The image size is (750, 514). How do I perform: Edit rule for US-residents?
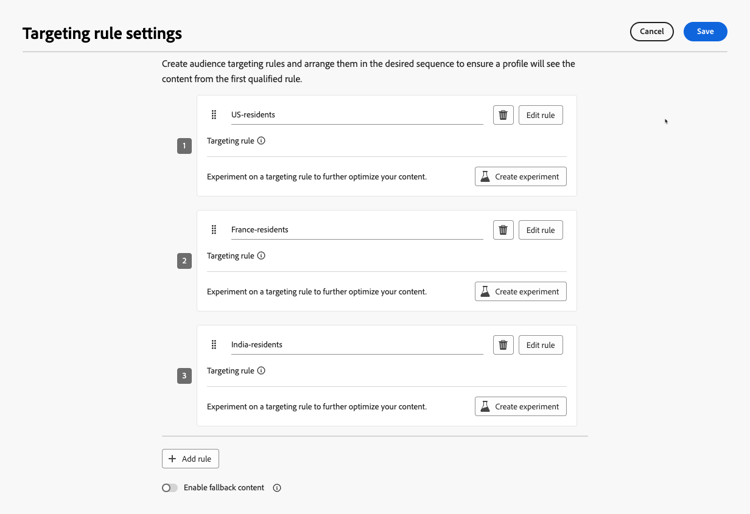click(x=540, y=115)
